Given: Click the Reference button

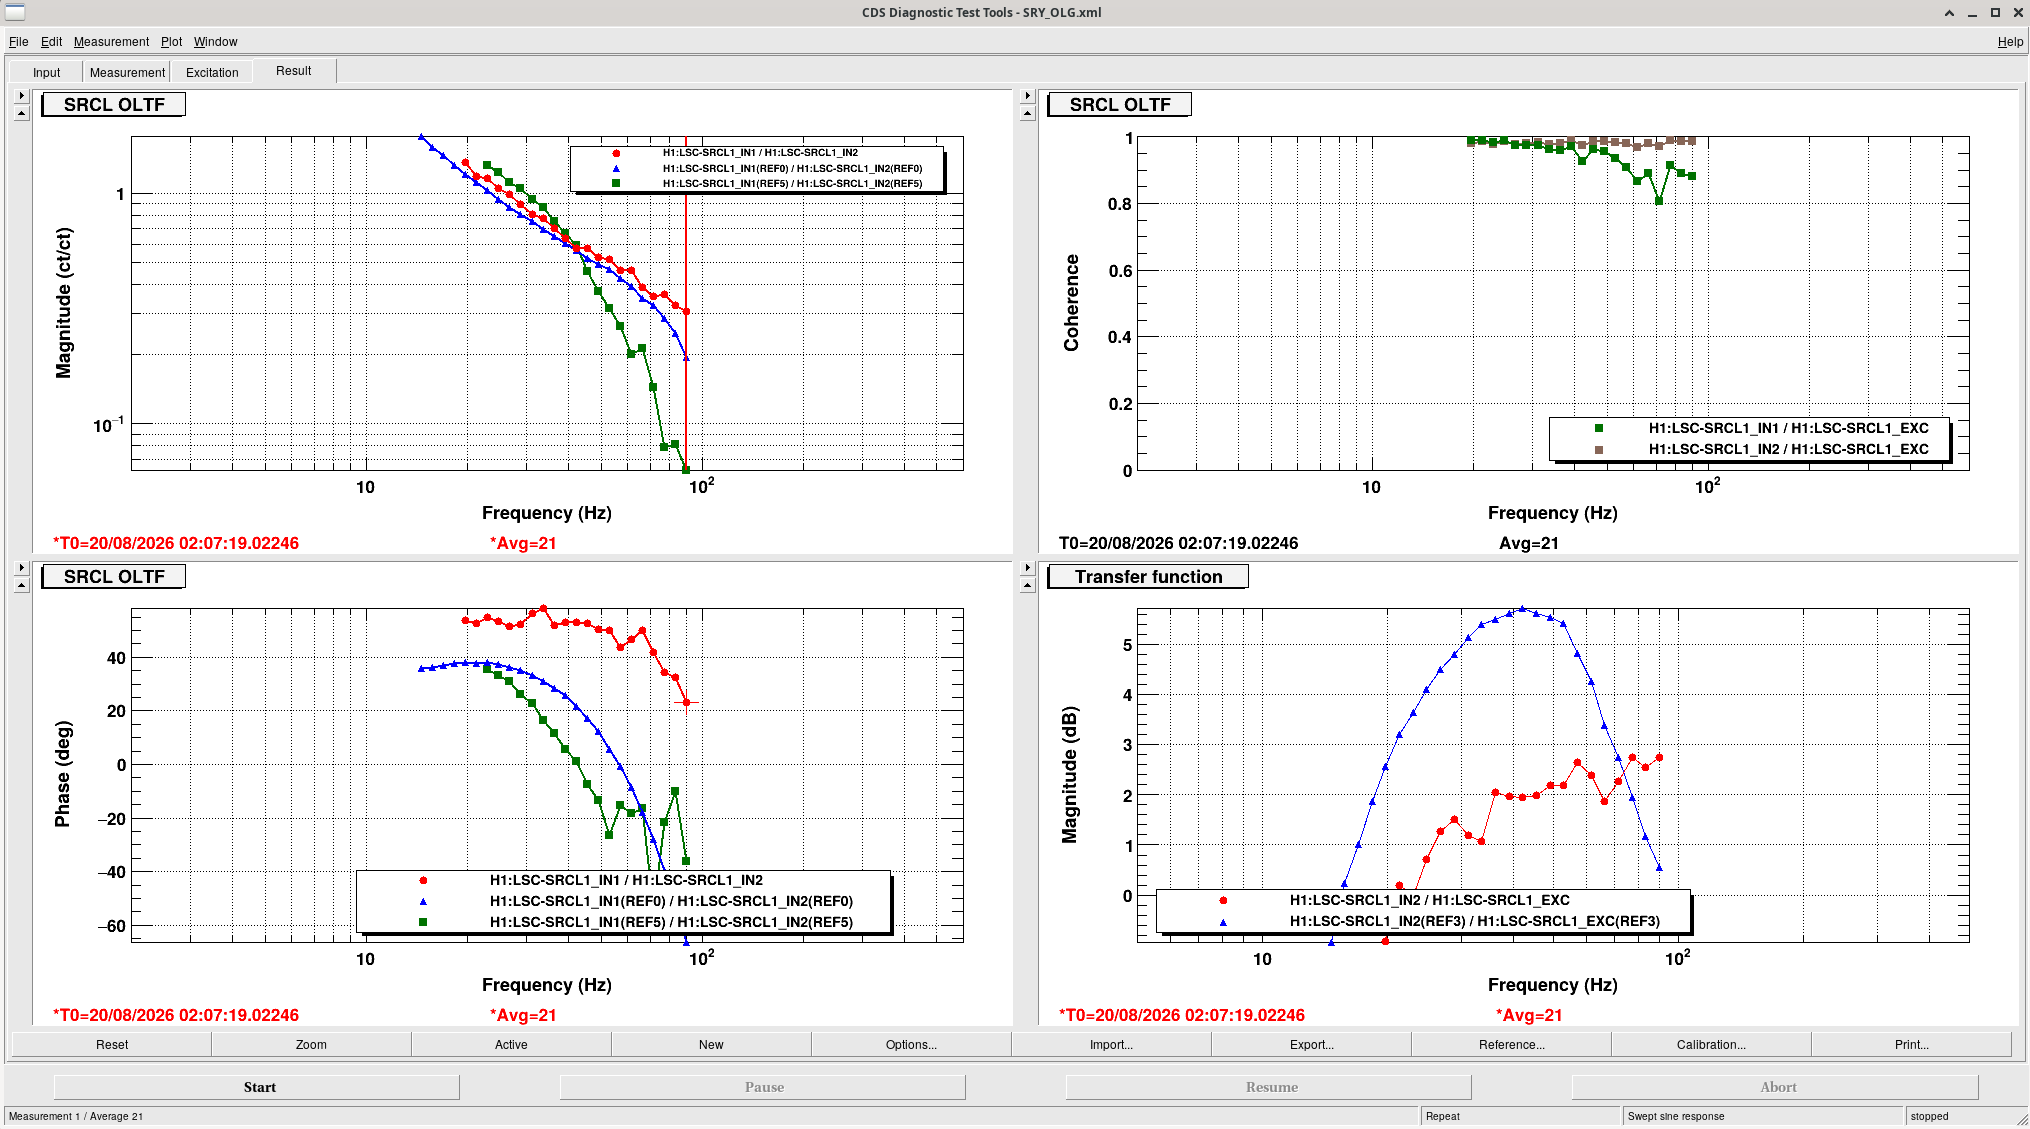Looking at the screenshot, I should [x=1511, y=1045].
